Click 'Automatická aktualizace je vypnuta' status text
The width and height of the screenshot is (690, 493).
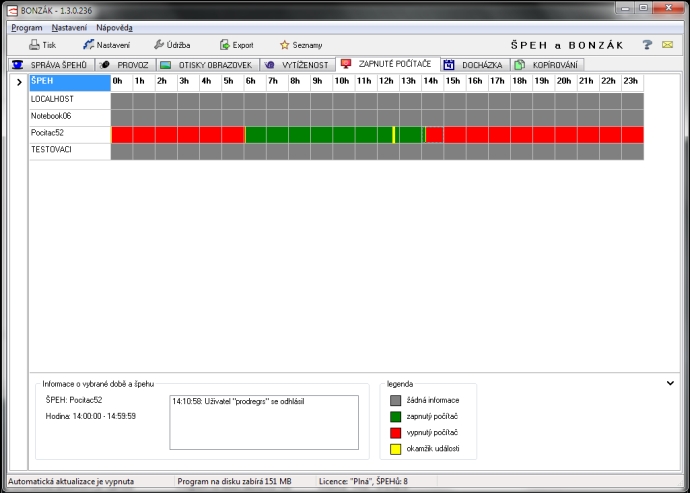click(x=71, y=482)
